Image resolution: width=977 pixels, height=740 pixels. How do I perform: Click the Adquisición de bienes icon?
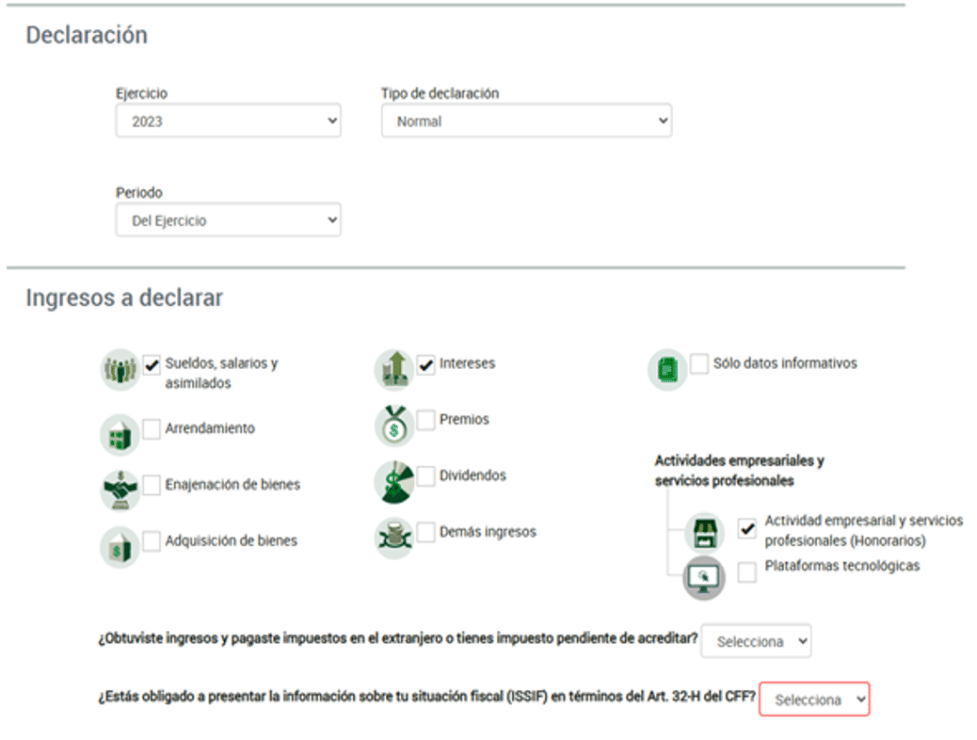pyautogui.click(x=120, y=546)
